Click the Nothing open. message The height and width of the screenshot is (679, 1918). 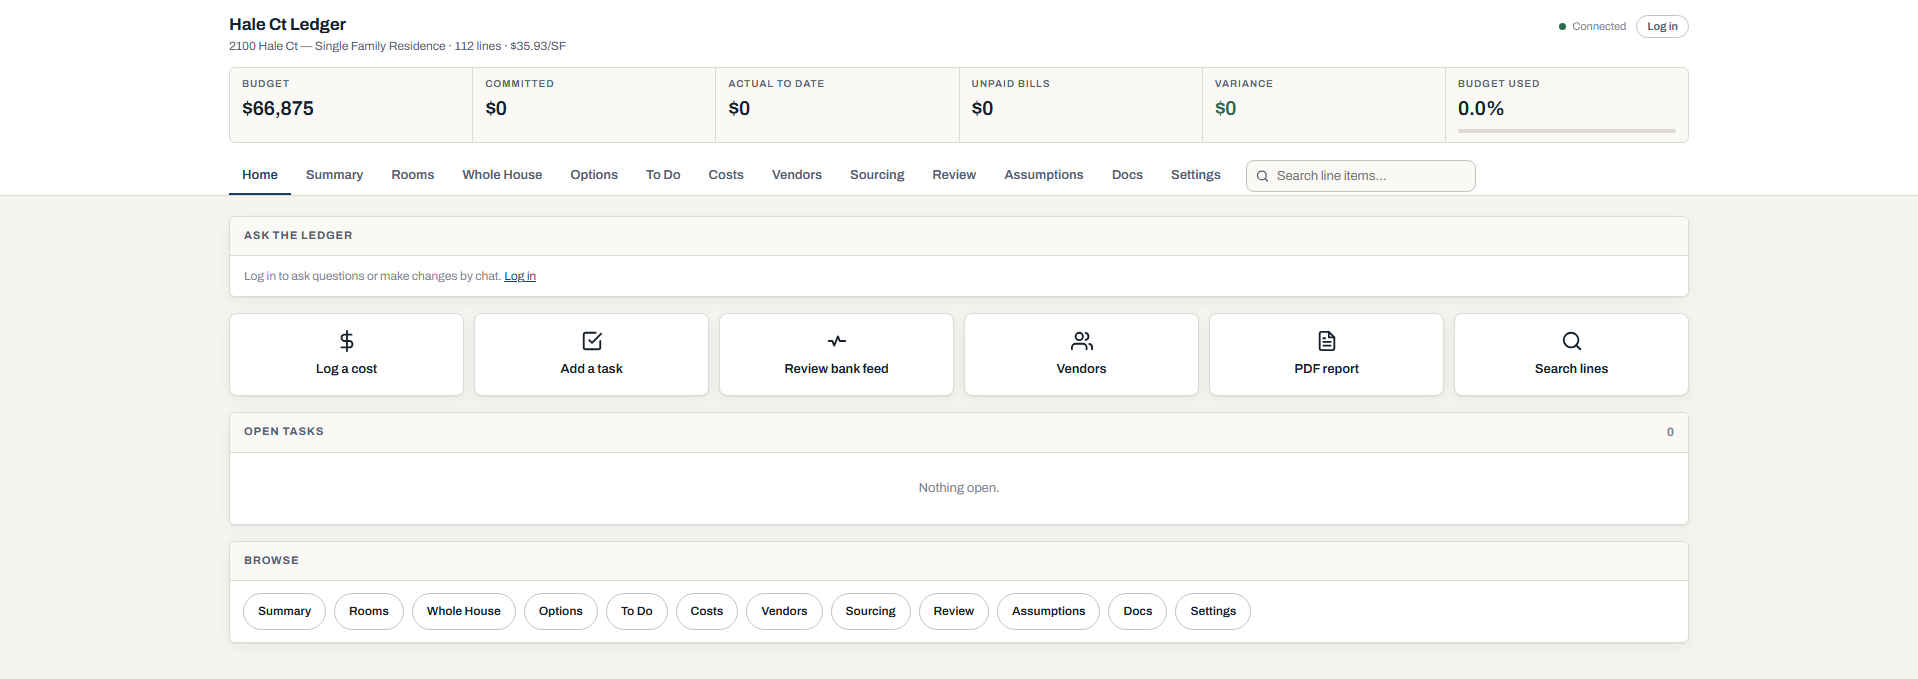click(959, 488)
